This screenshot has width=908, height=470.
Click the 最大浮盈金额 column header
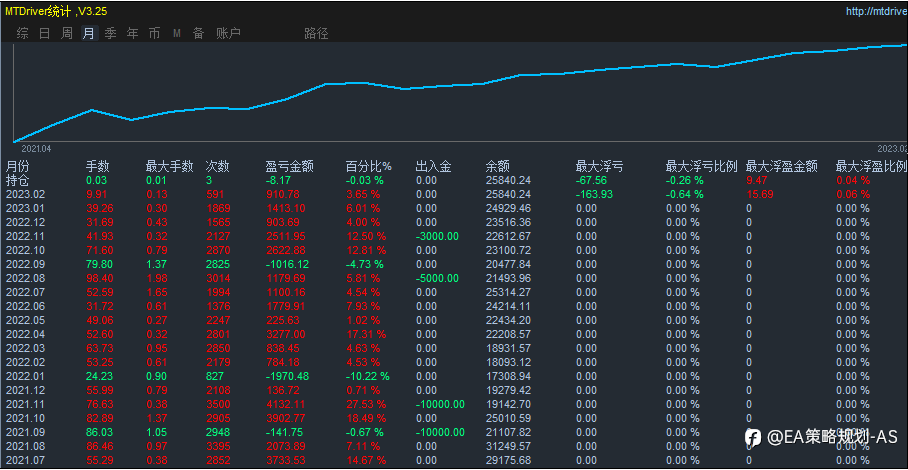click(x=782, y=167)
